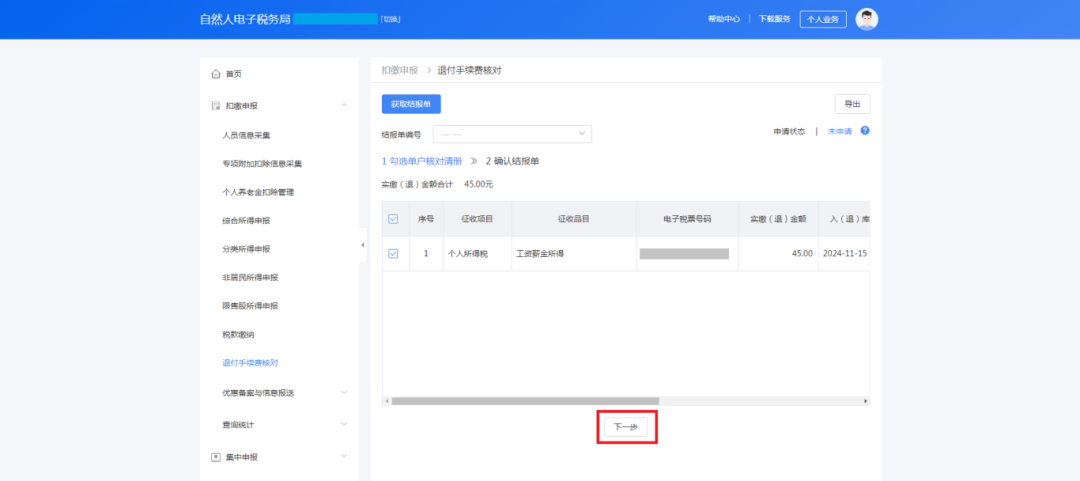Click the blue 获取结报单 button
Image resolution: width=1080 pixels, height=481 pixels.
tap(411, 104)
